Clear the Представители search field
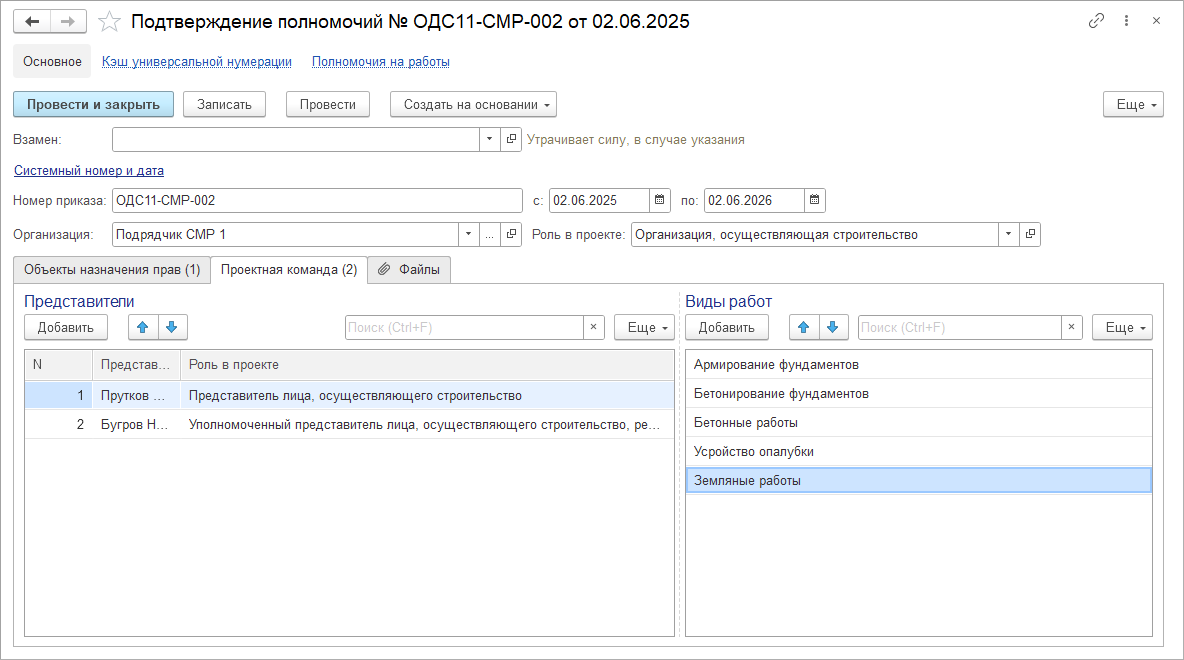Image resolution: width=1184 pixels, height=660 pixels. [593, 327]
